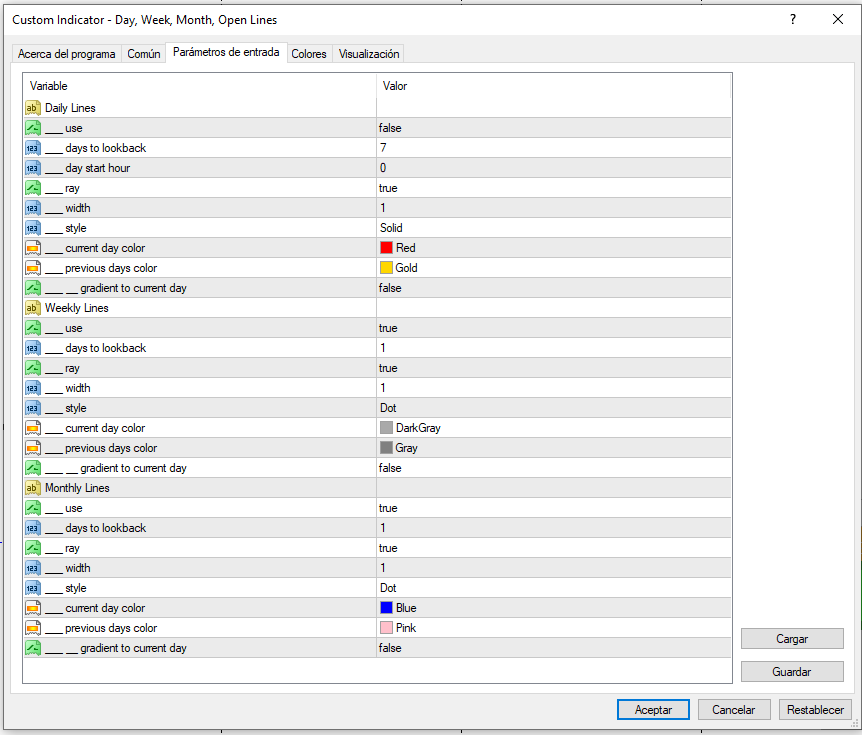Open the Weekly Lines style Dot dropdown
The width and height of the screenshot is (862, 742).
click(554, 408)
